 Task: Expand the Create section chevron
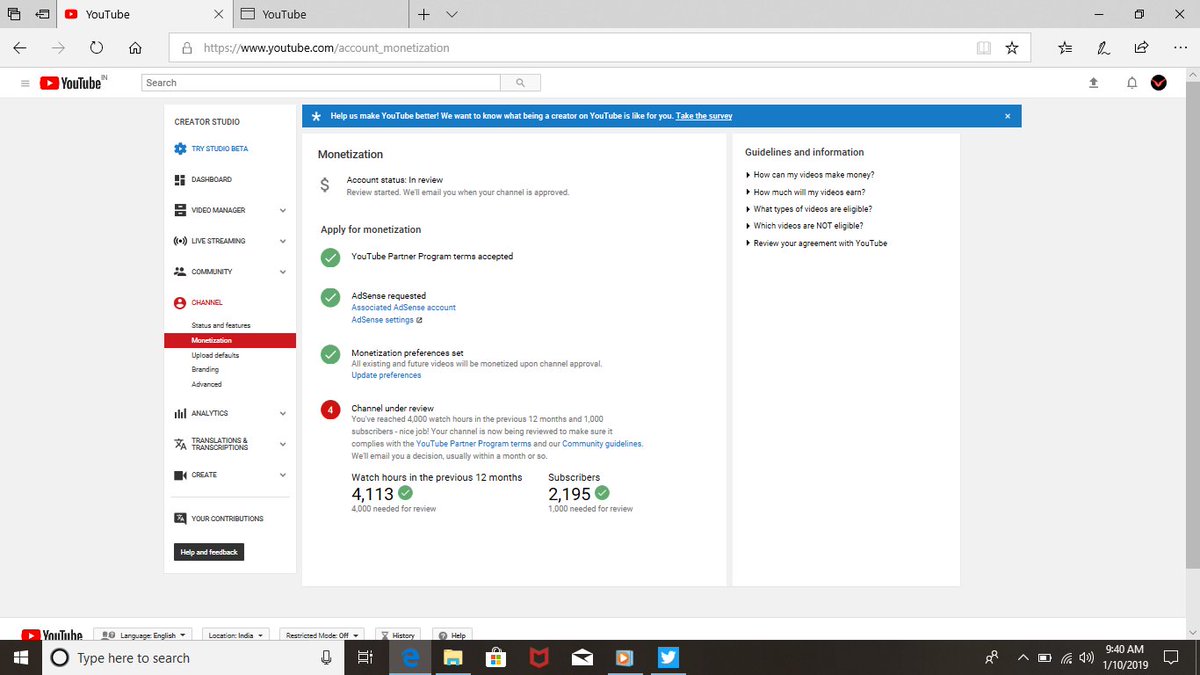(x=283, y=475)
